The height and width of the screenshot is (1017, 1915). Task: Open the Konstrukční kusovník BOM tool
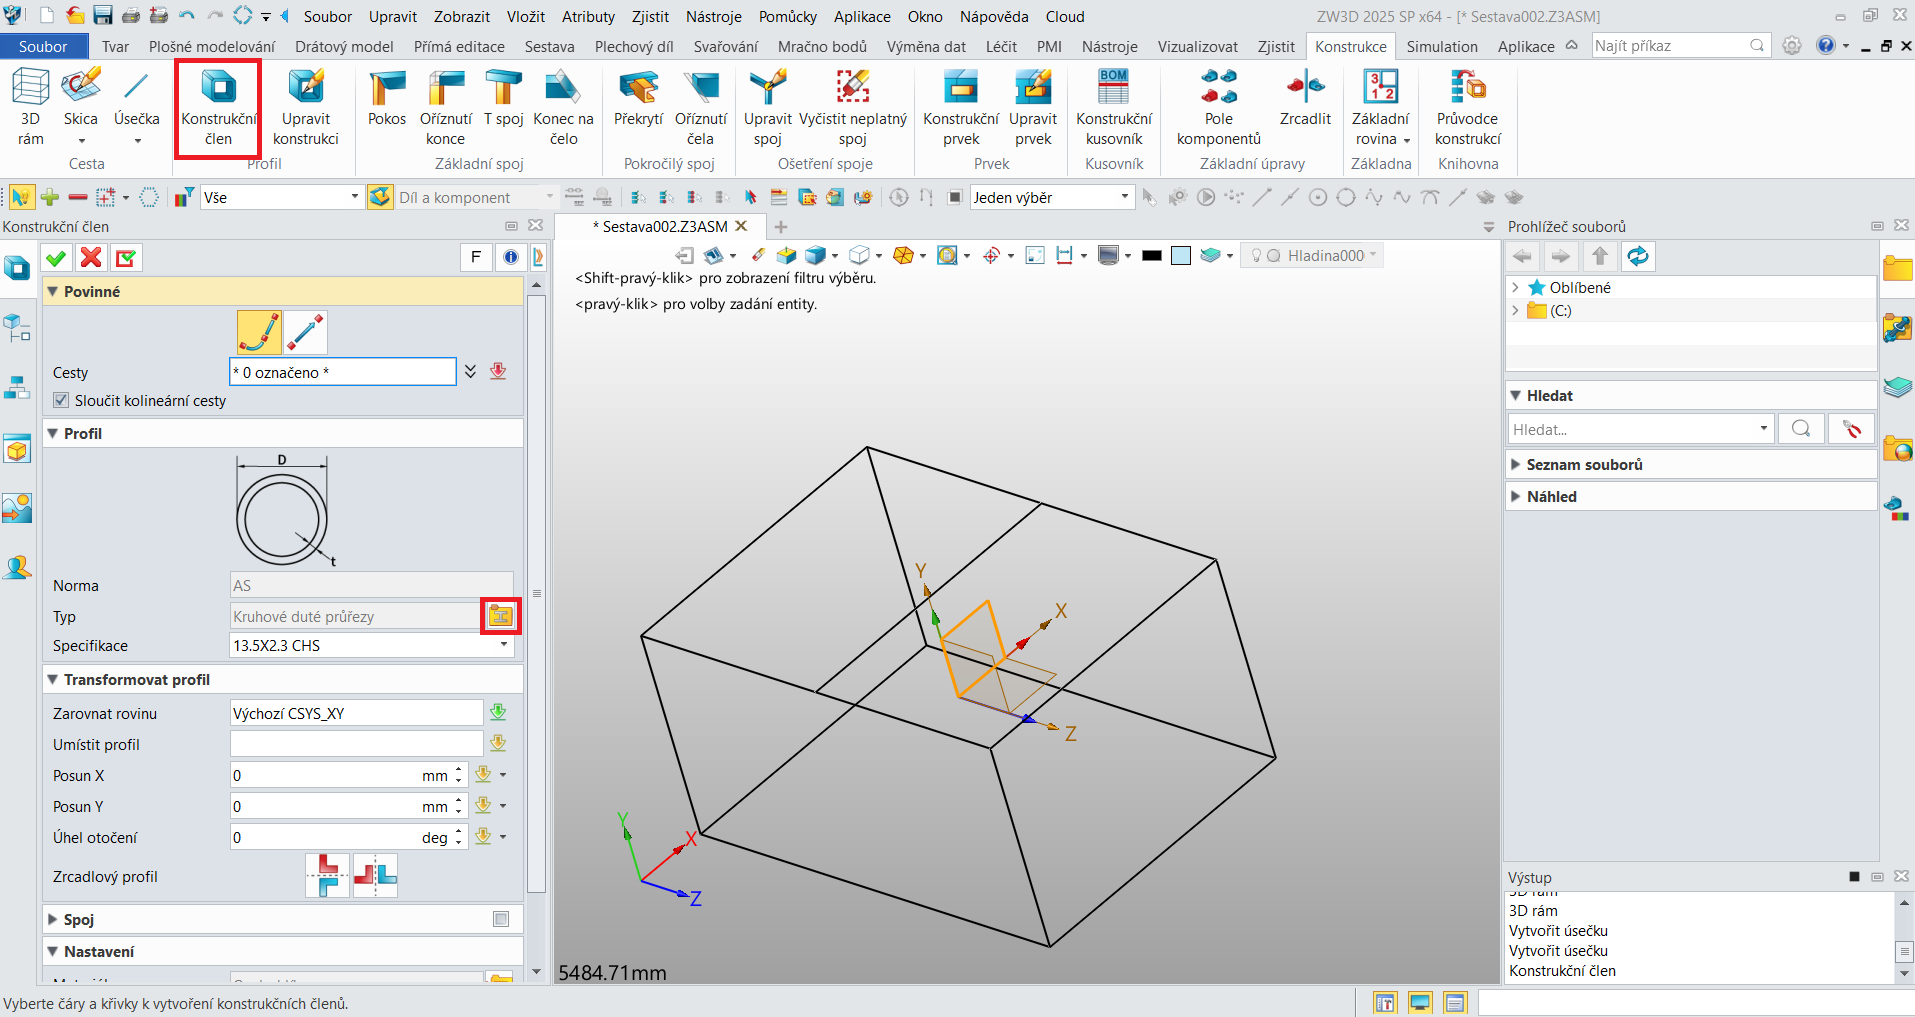1114,106
